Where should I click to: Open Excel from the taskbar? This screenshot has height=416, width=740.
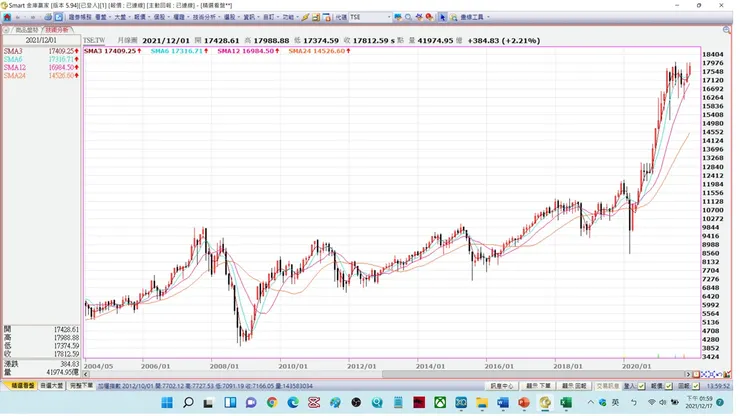566,402
